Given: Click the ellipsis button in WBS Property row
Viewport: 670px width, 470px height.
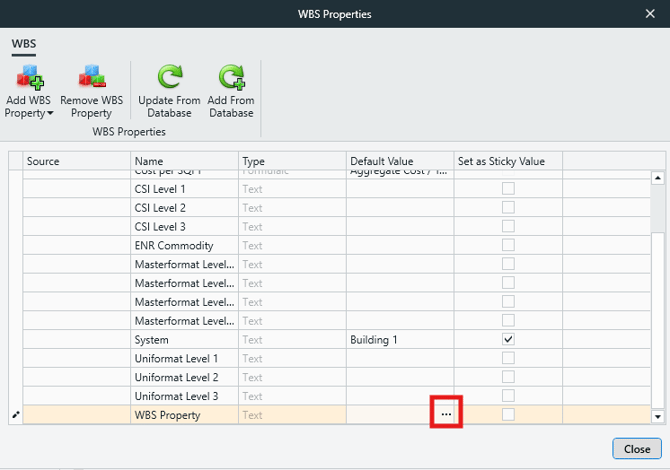Looking at the screenshot, I should tap(446, 414).
